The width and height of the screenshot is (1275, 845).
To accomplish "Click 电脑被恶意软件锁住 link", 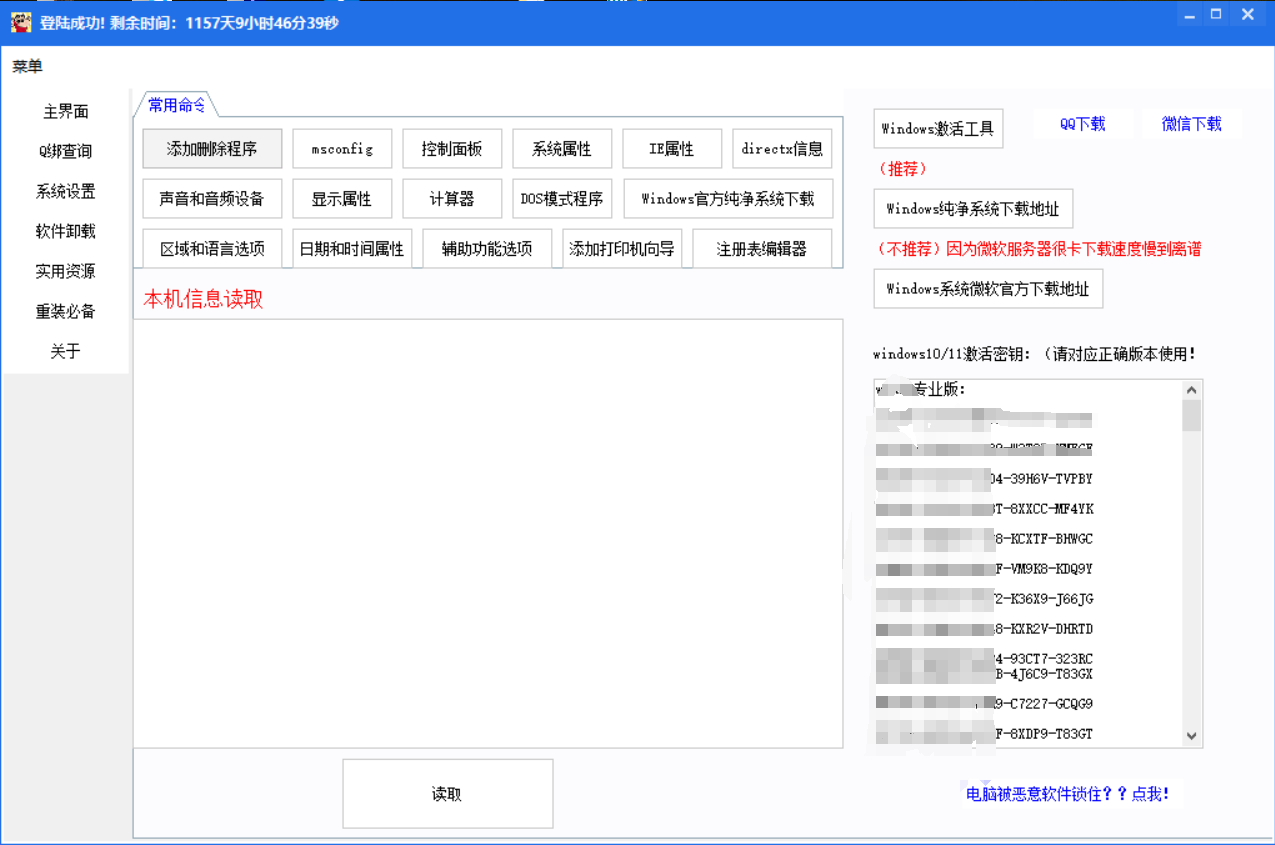I will (1068, 794).
